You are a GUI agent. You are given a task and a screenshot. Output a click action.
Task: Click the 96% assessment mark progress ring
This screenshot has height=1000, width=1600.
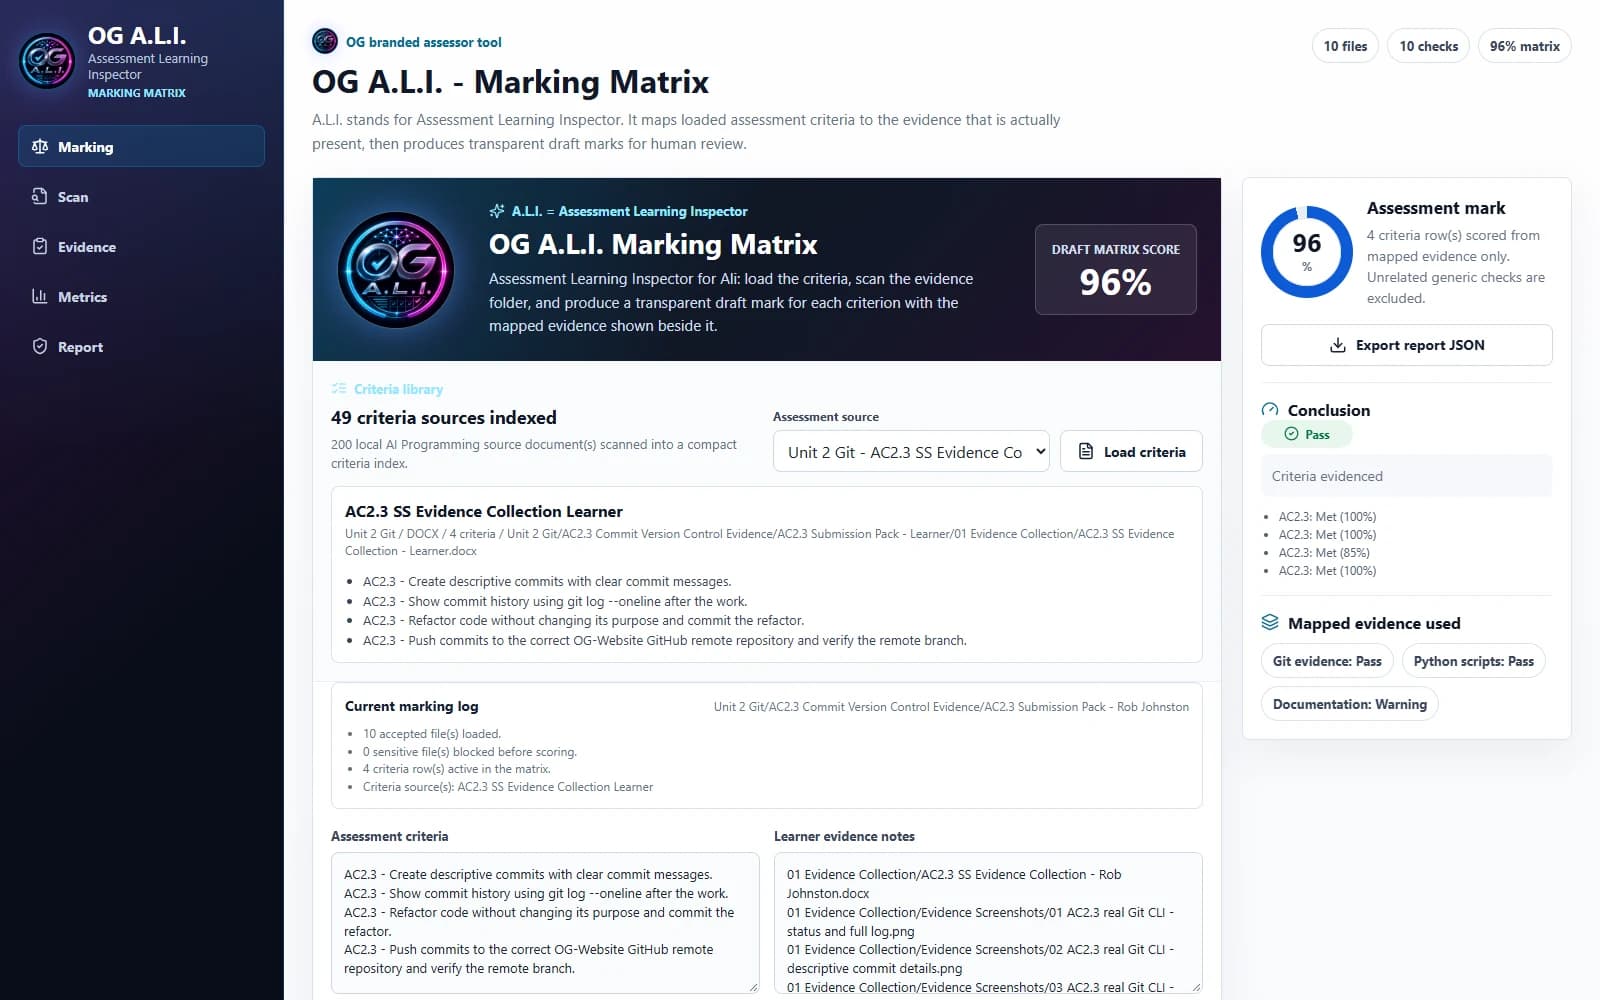pyautogui.click(x=1307, y=252)
